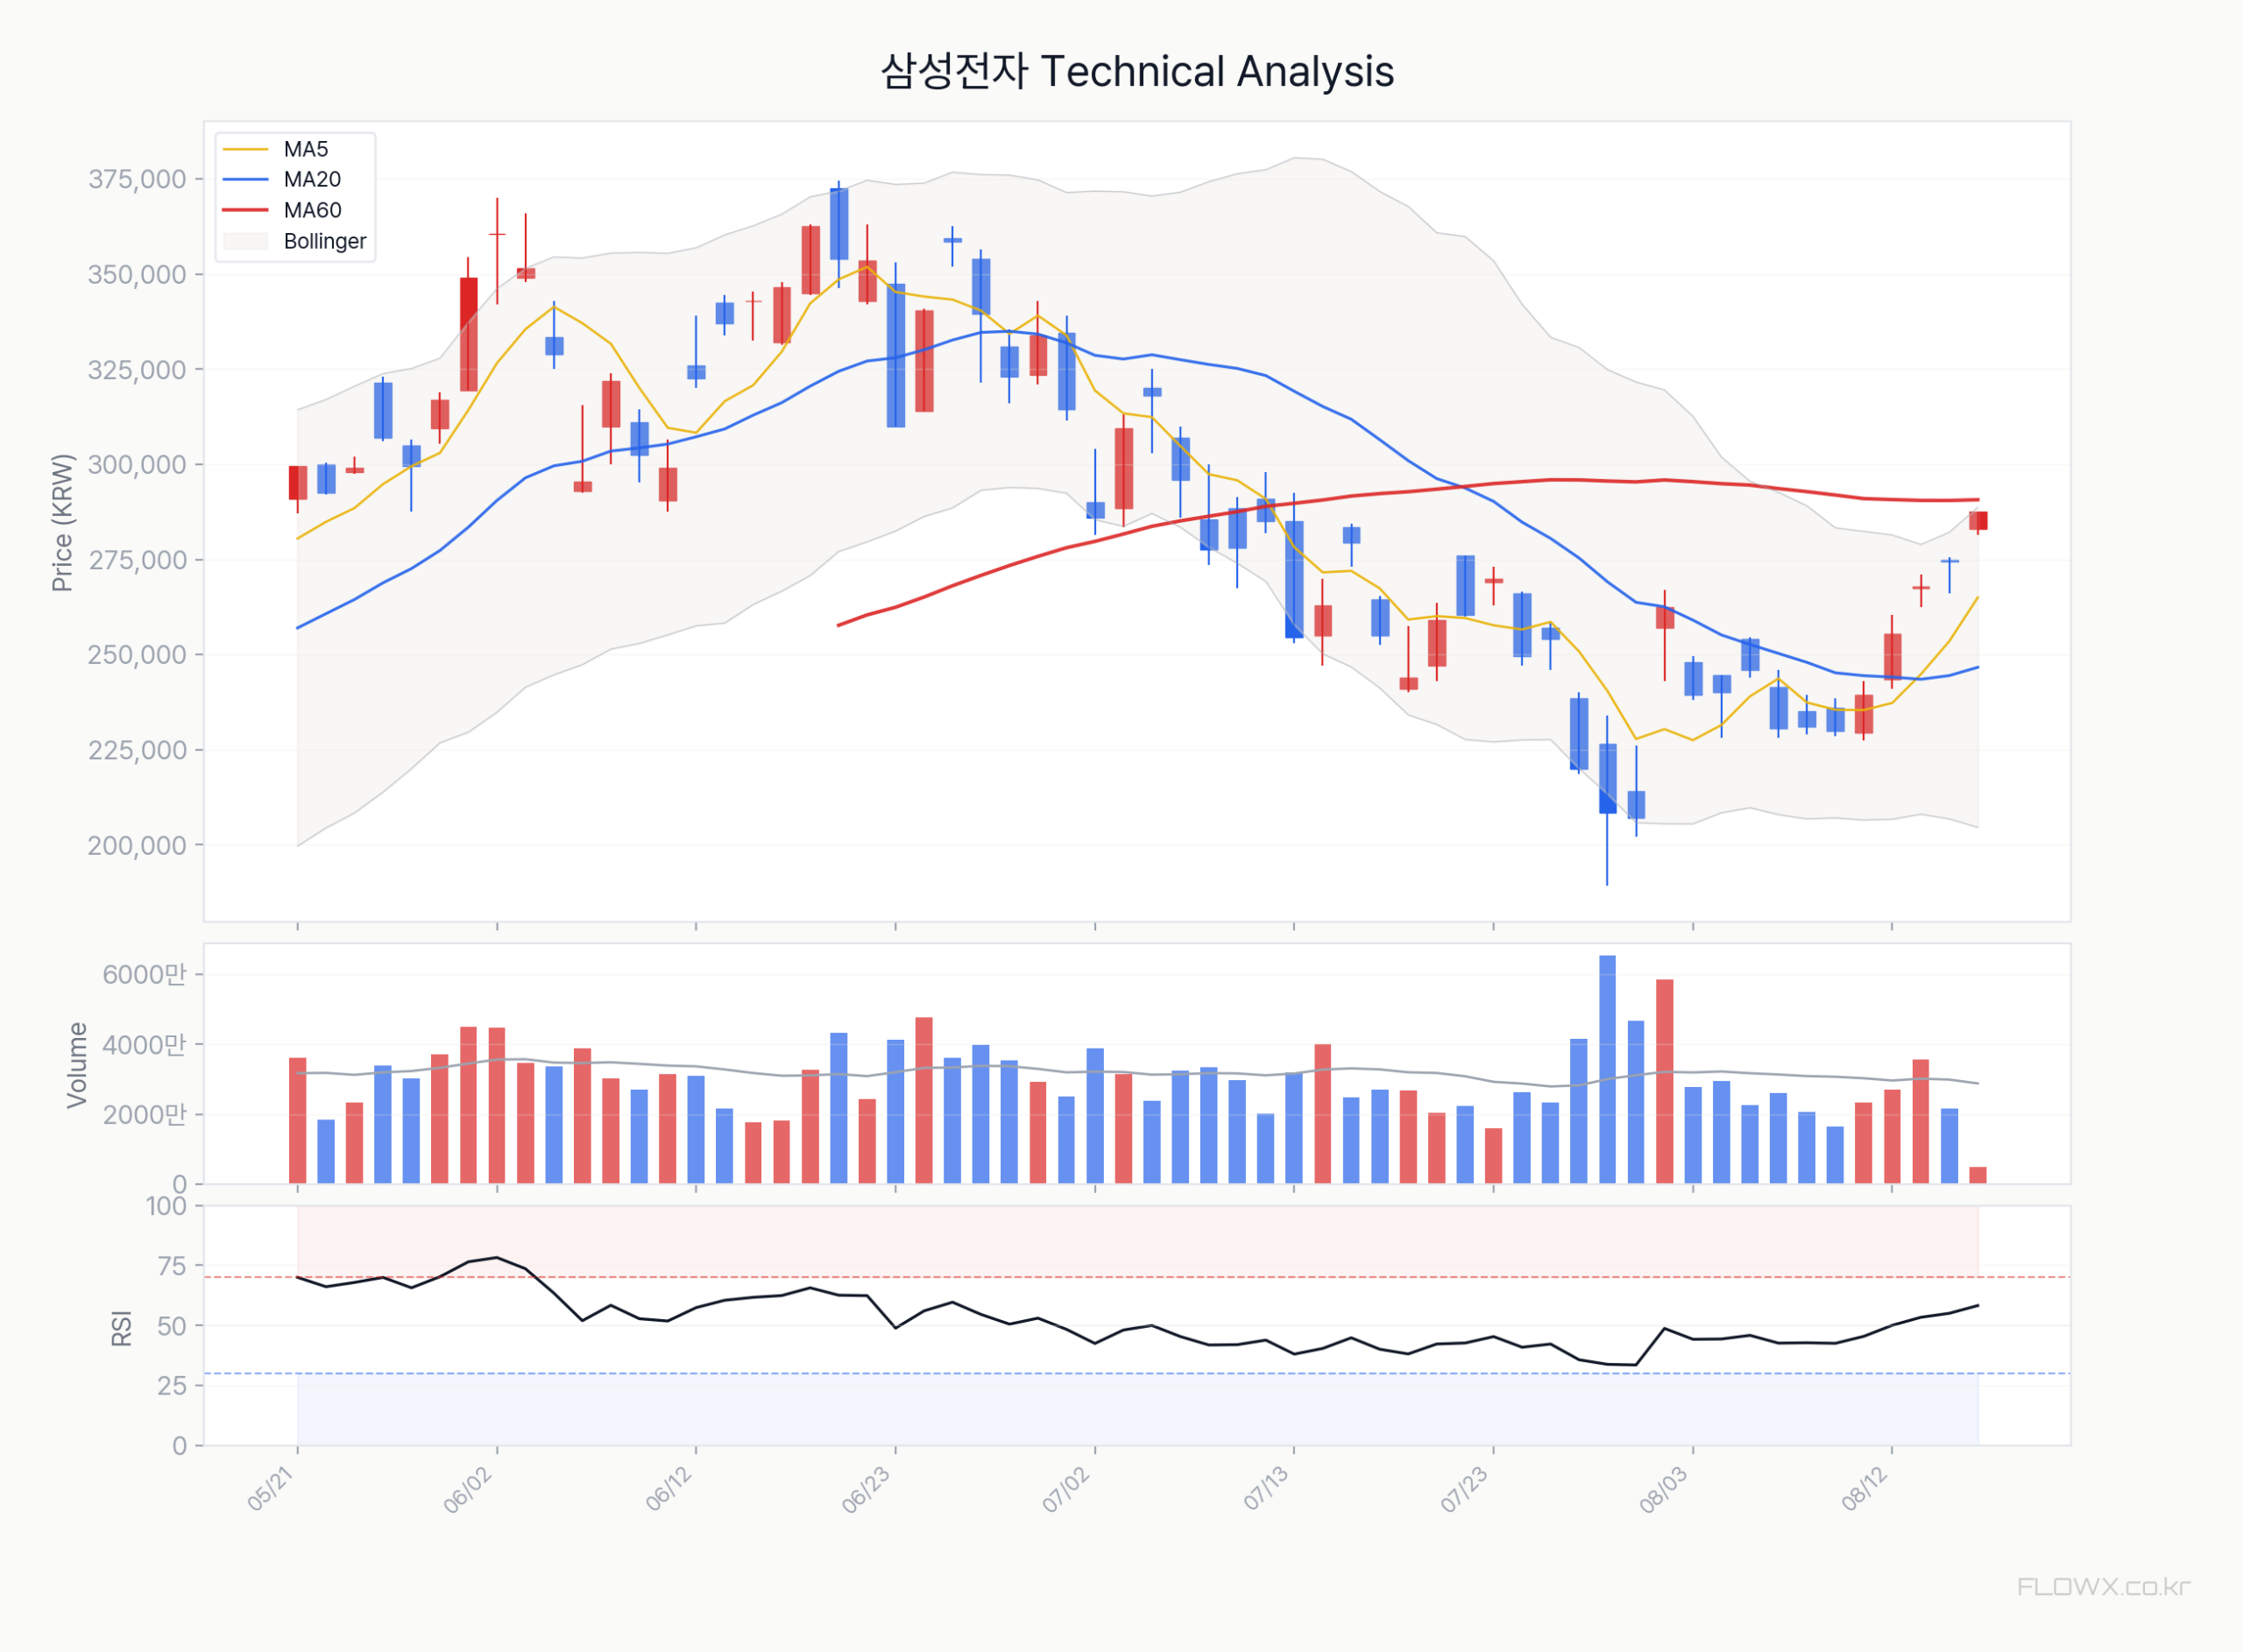Click the 'MA60' legend label
This screenshot has width=2243, height=1652.
tap(312, 210)
